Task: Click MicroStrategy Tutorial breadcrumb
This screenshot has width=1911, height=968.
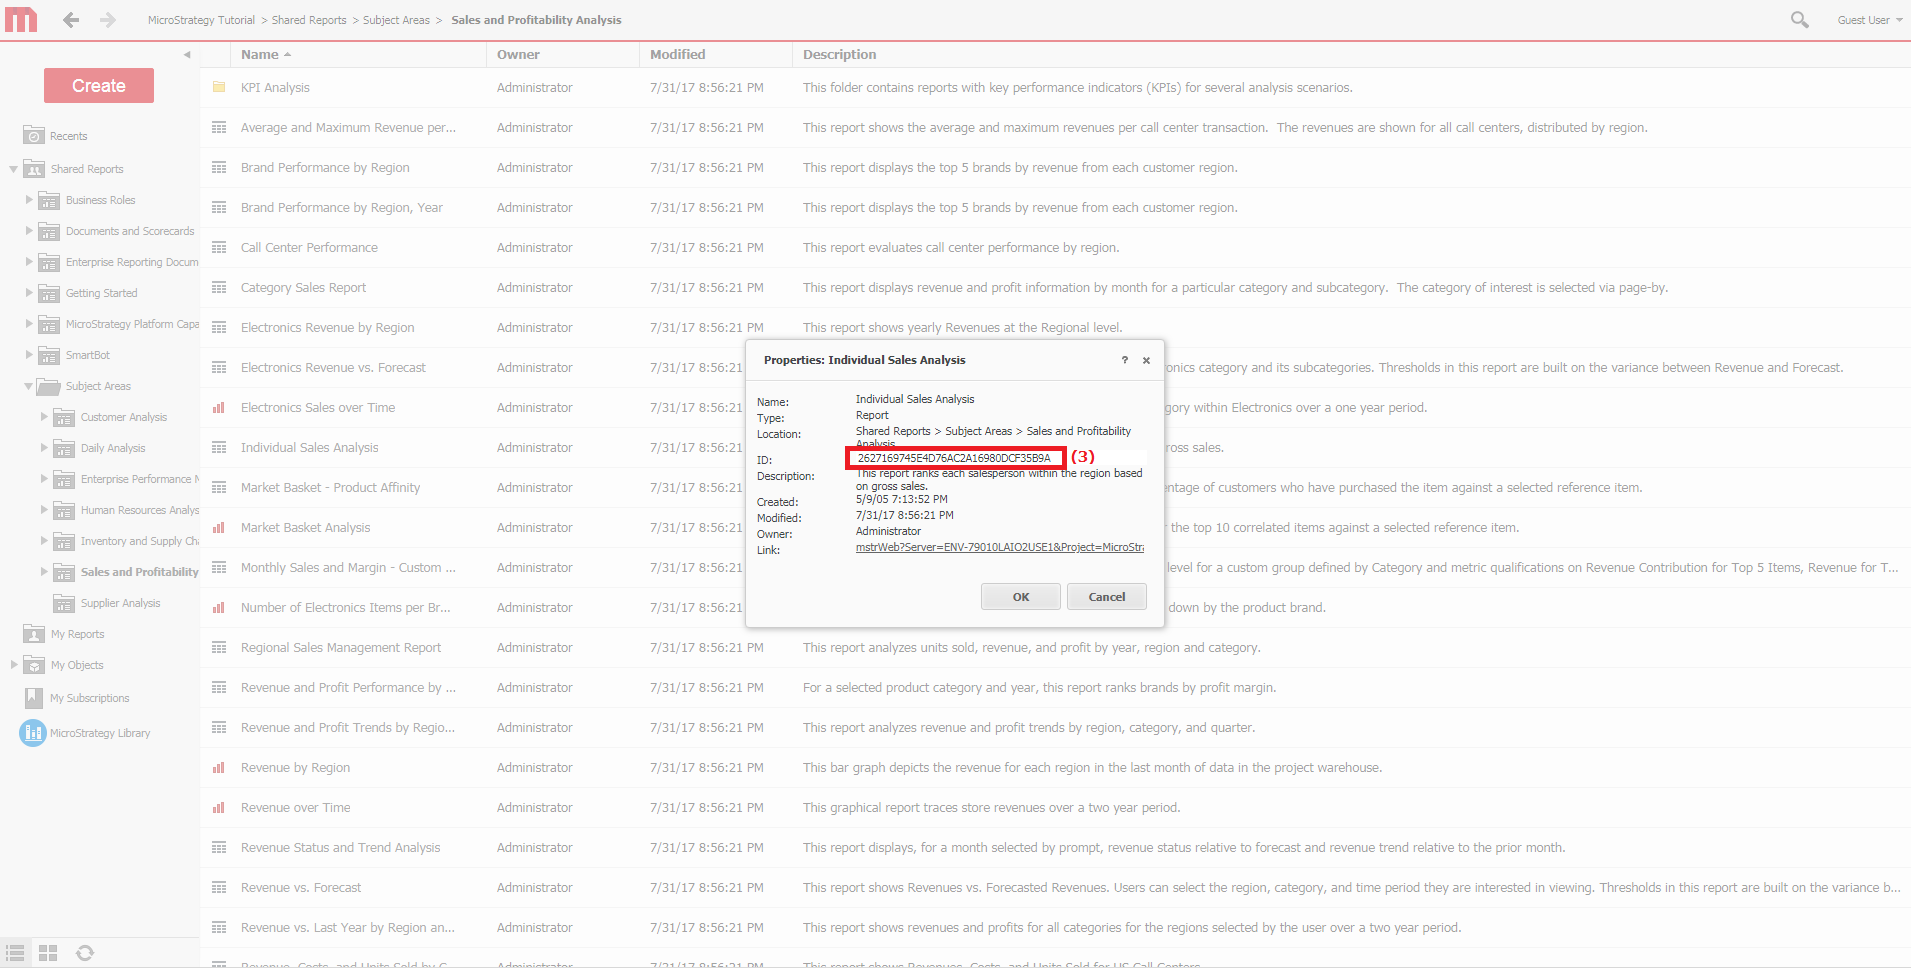Action: (201, 20)
